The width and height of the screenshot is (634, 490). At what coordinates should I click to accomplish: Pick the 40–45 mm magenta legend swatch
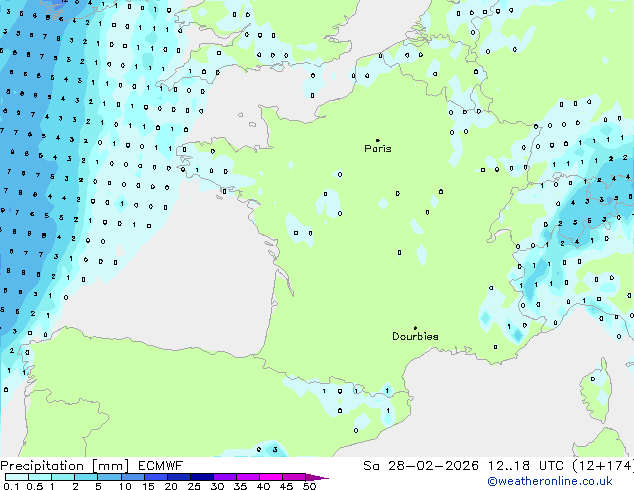pos(271,477)
